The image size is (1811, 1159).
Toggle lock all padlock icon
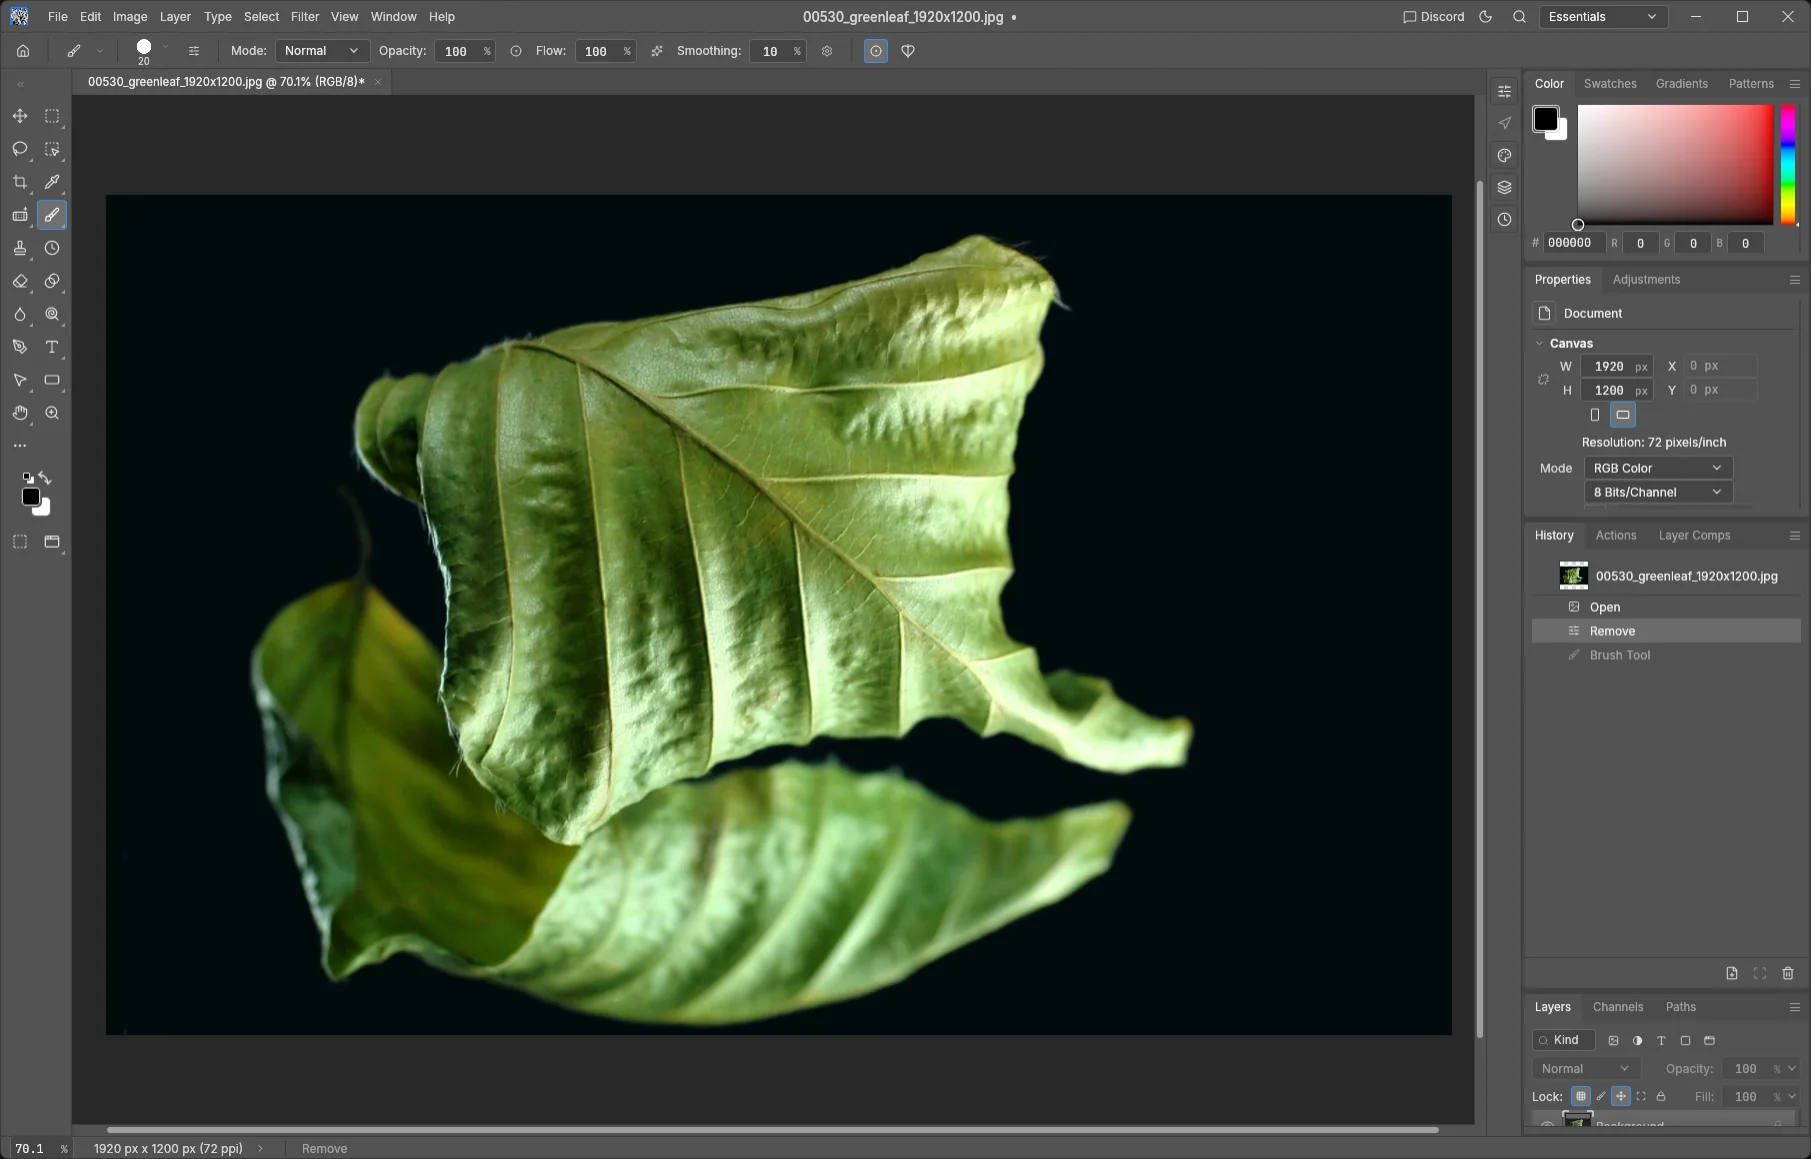(x=1661, y=1096)
